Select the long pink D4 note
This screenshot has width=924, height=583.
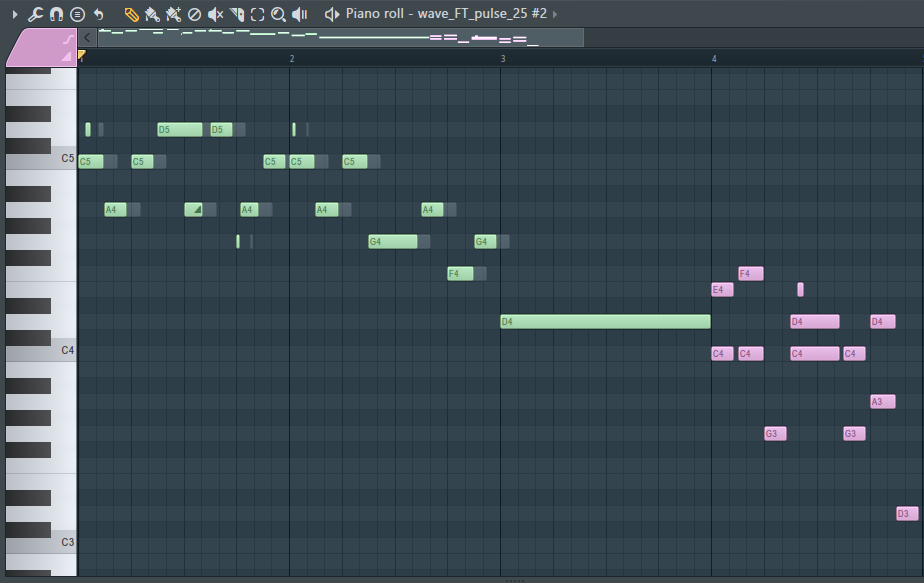point(815,321)
